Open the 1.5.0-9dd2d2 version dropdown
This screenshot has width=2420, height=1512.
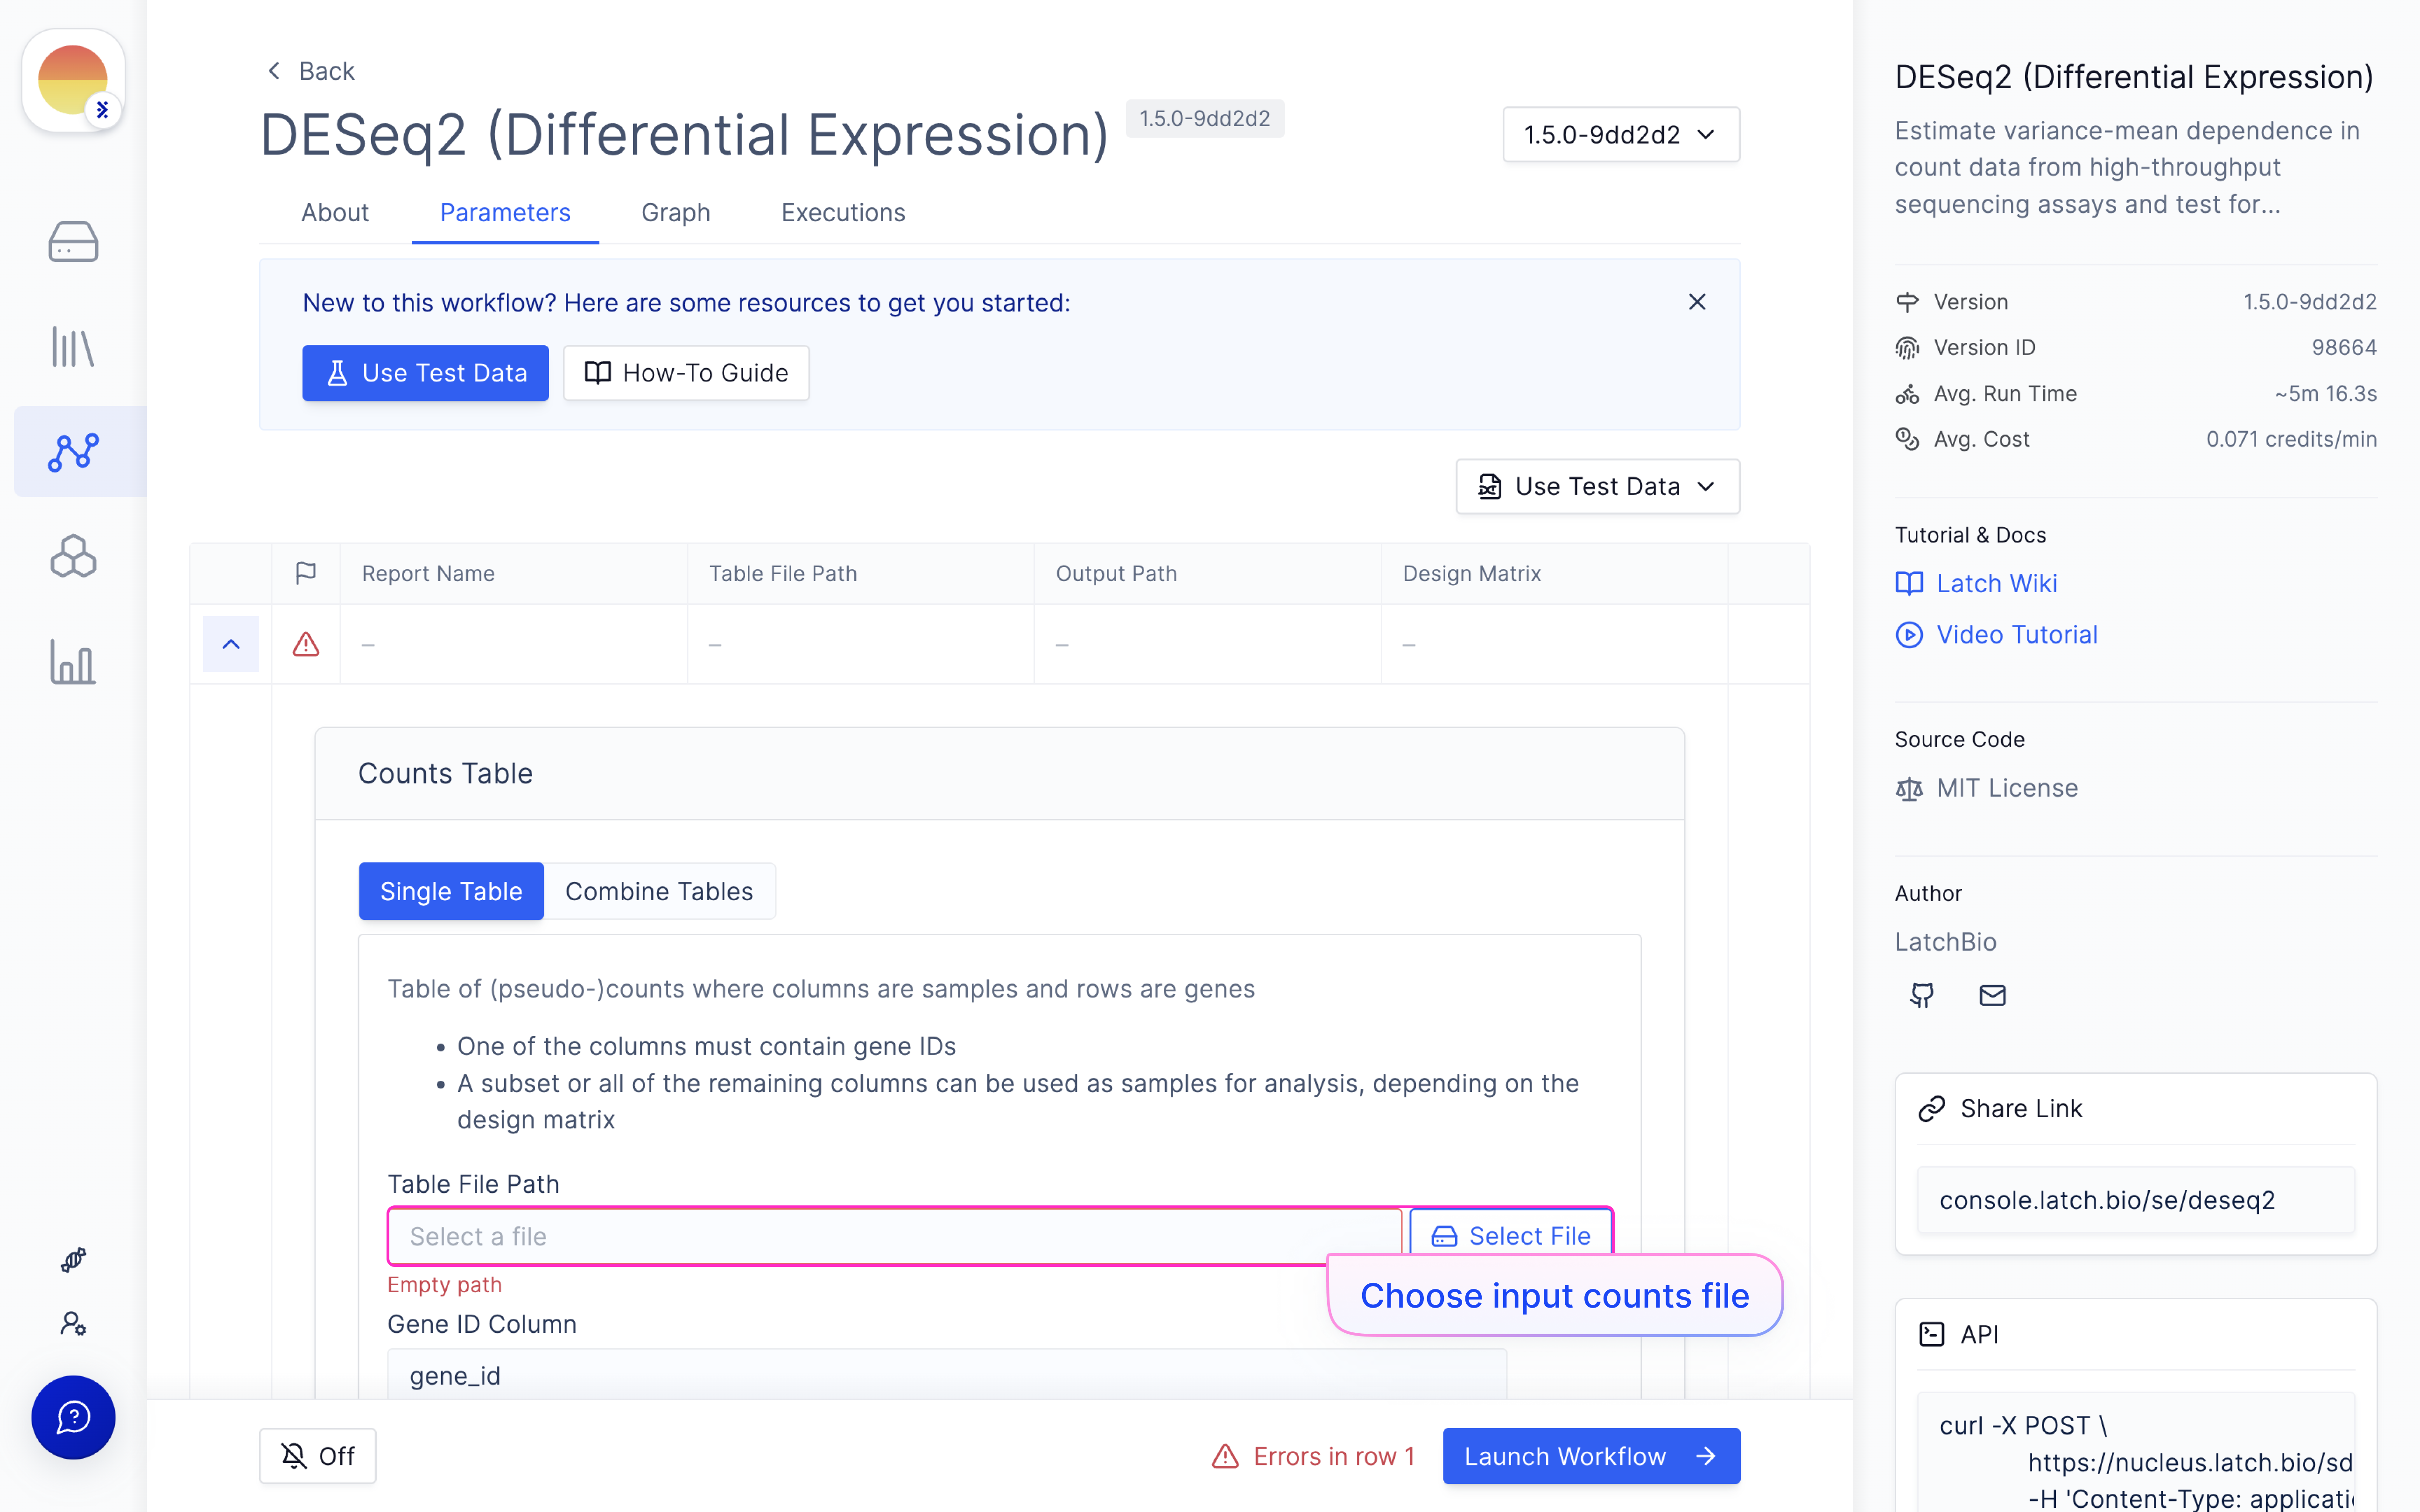coord(1621,134)
